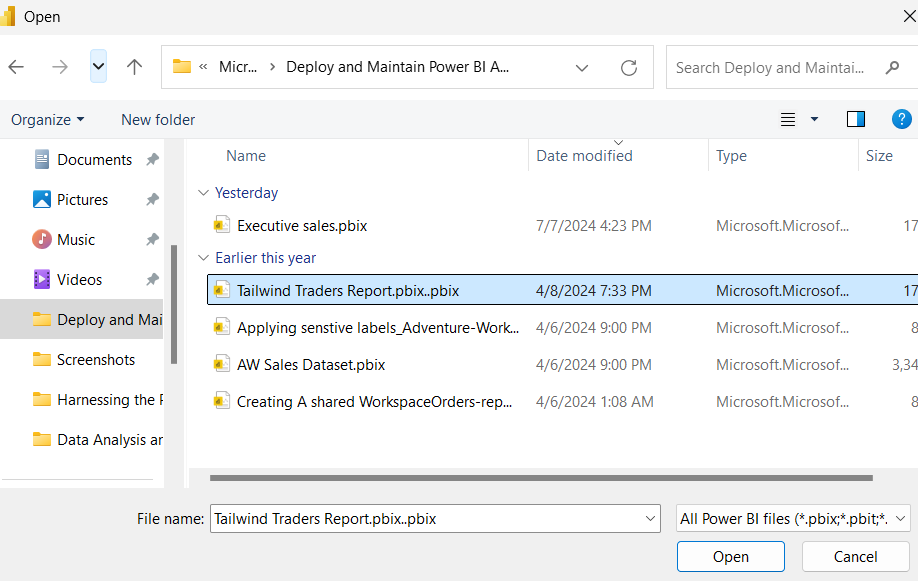Click the horizontal scrollbar in file list
Viewport: 918px width, 581px height.
540,478
